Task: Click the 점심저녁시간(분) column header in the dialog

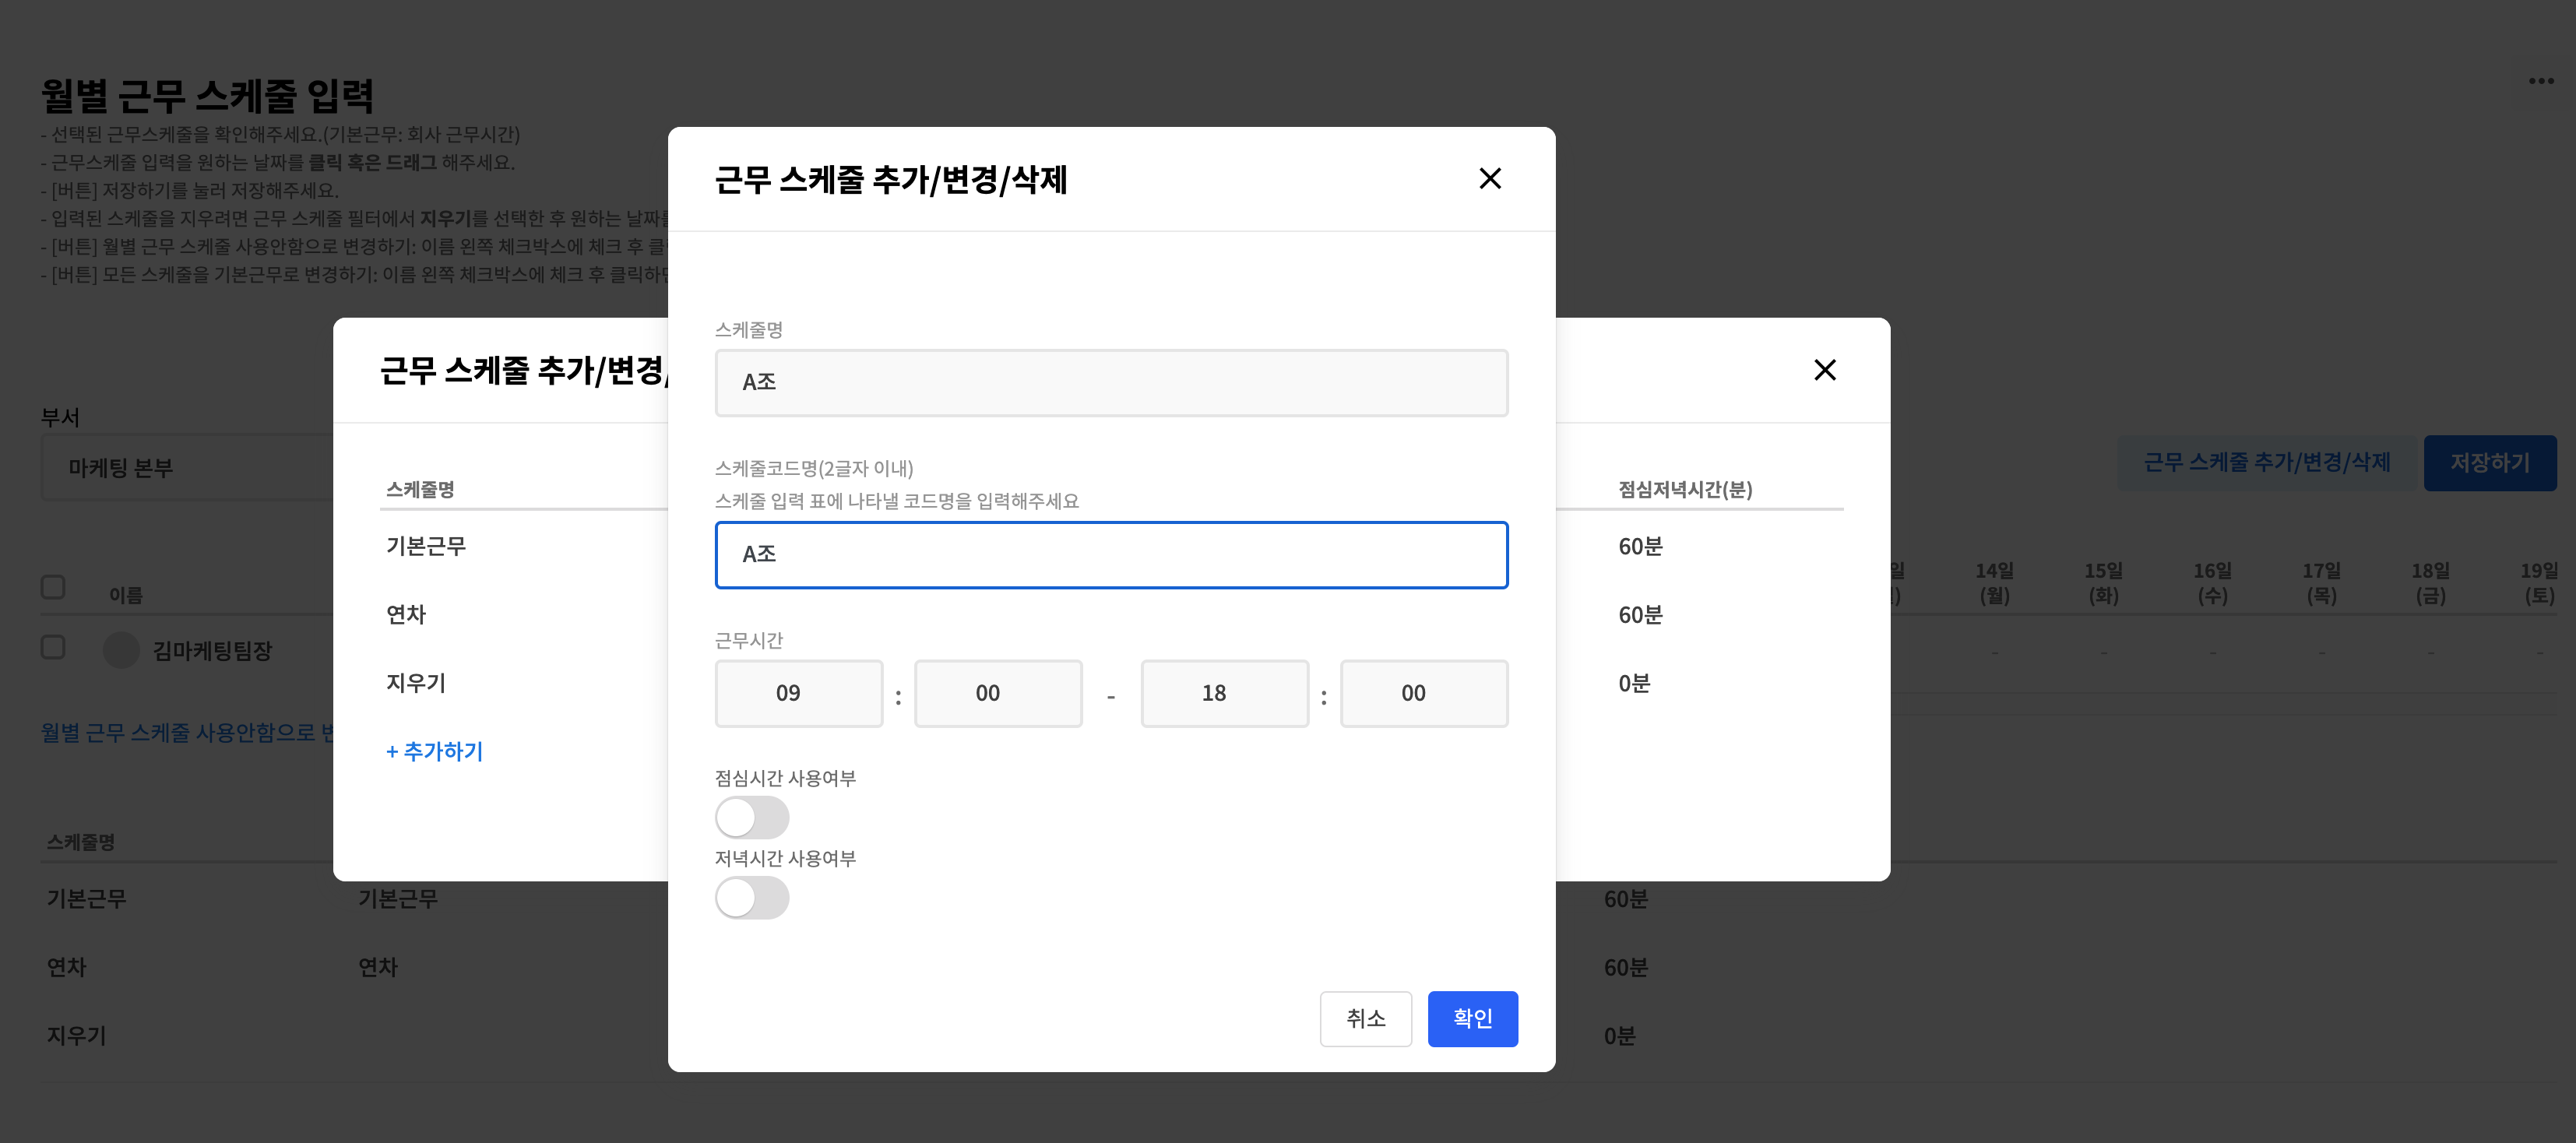Action: pyautogui.click(x=1685, y=489)
